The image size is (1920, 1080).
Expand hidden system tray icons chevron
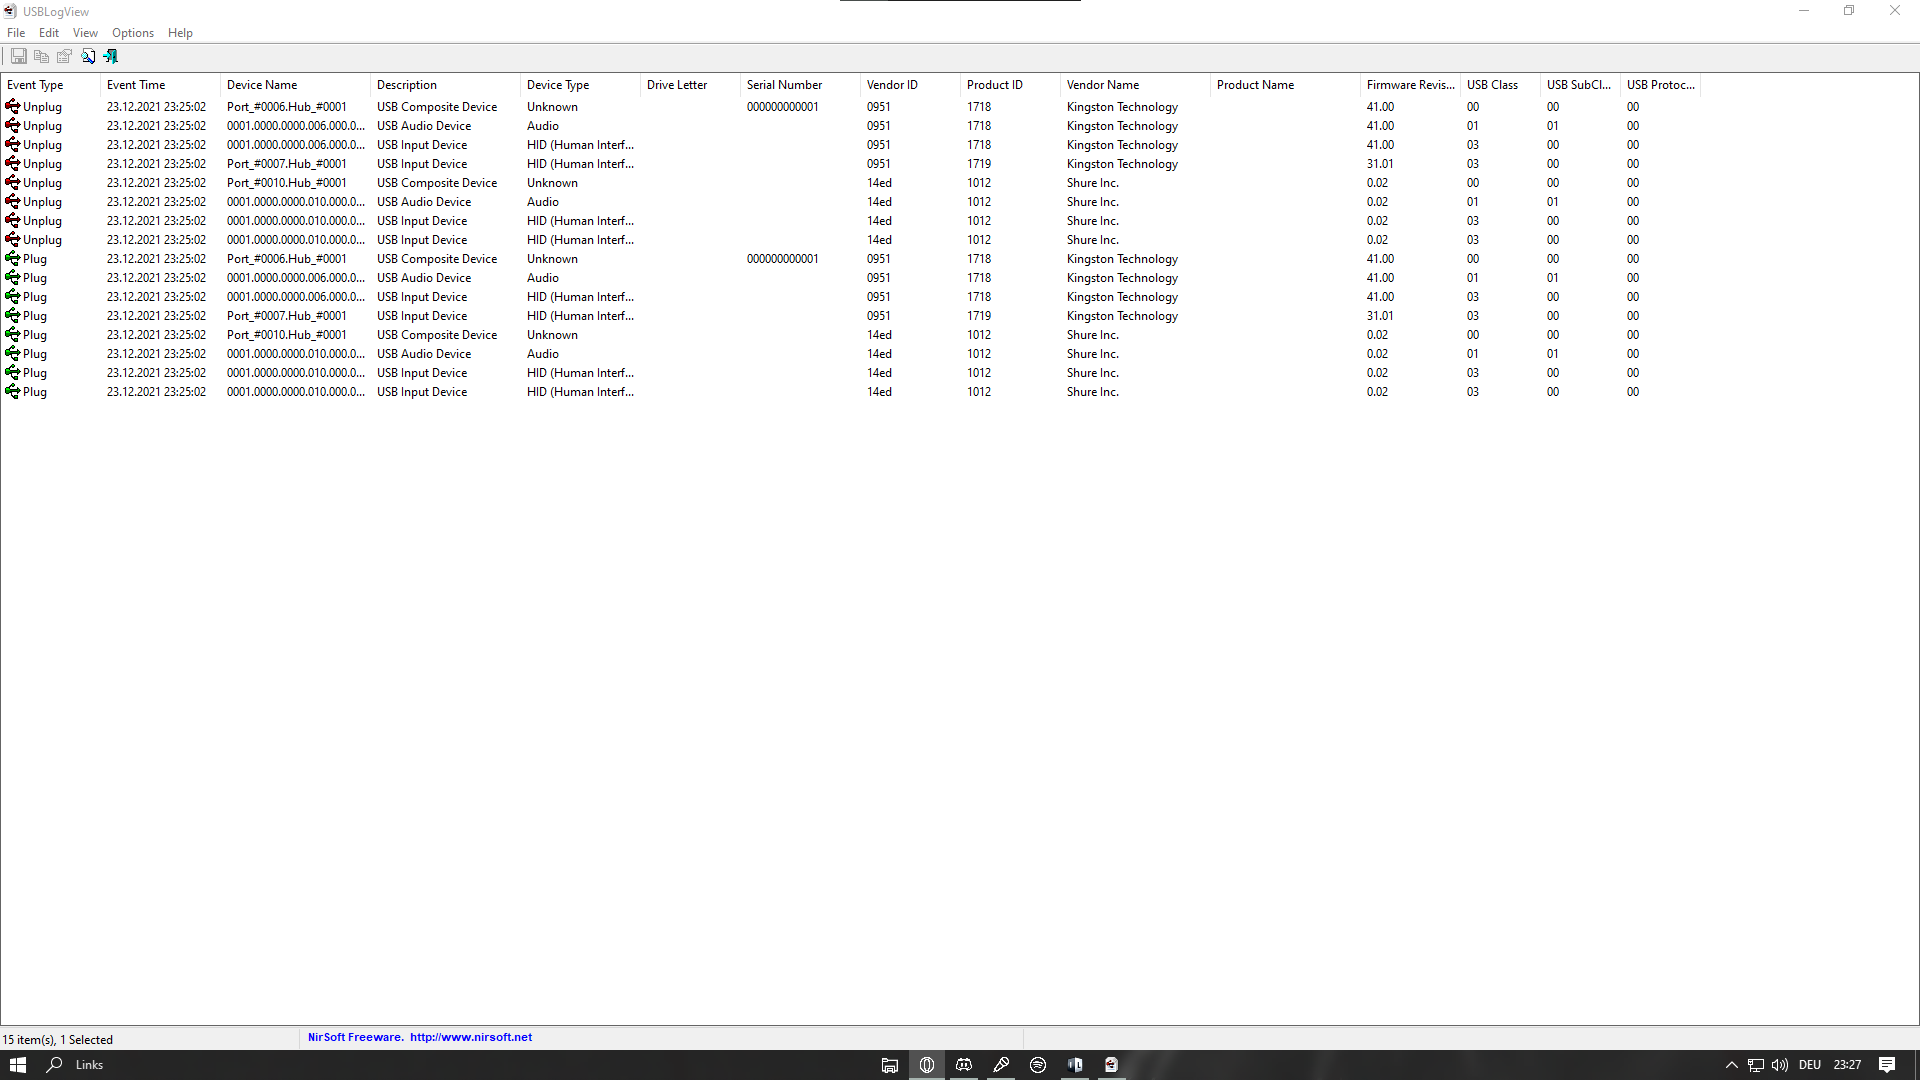pyautogui.click(x=1731, y=1065)
